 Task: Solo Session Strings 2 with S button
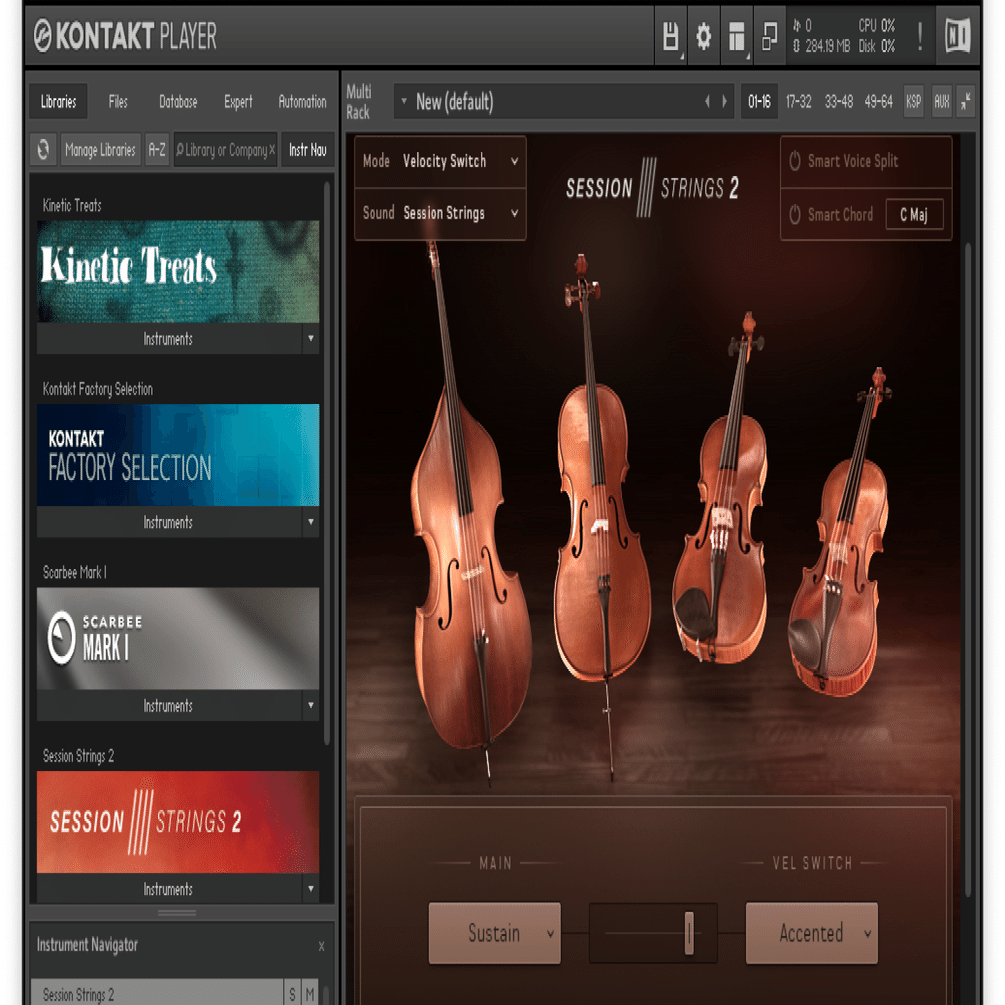(x=292, y=993)
